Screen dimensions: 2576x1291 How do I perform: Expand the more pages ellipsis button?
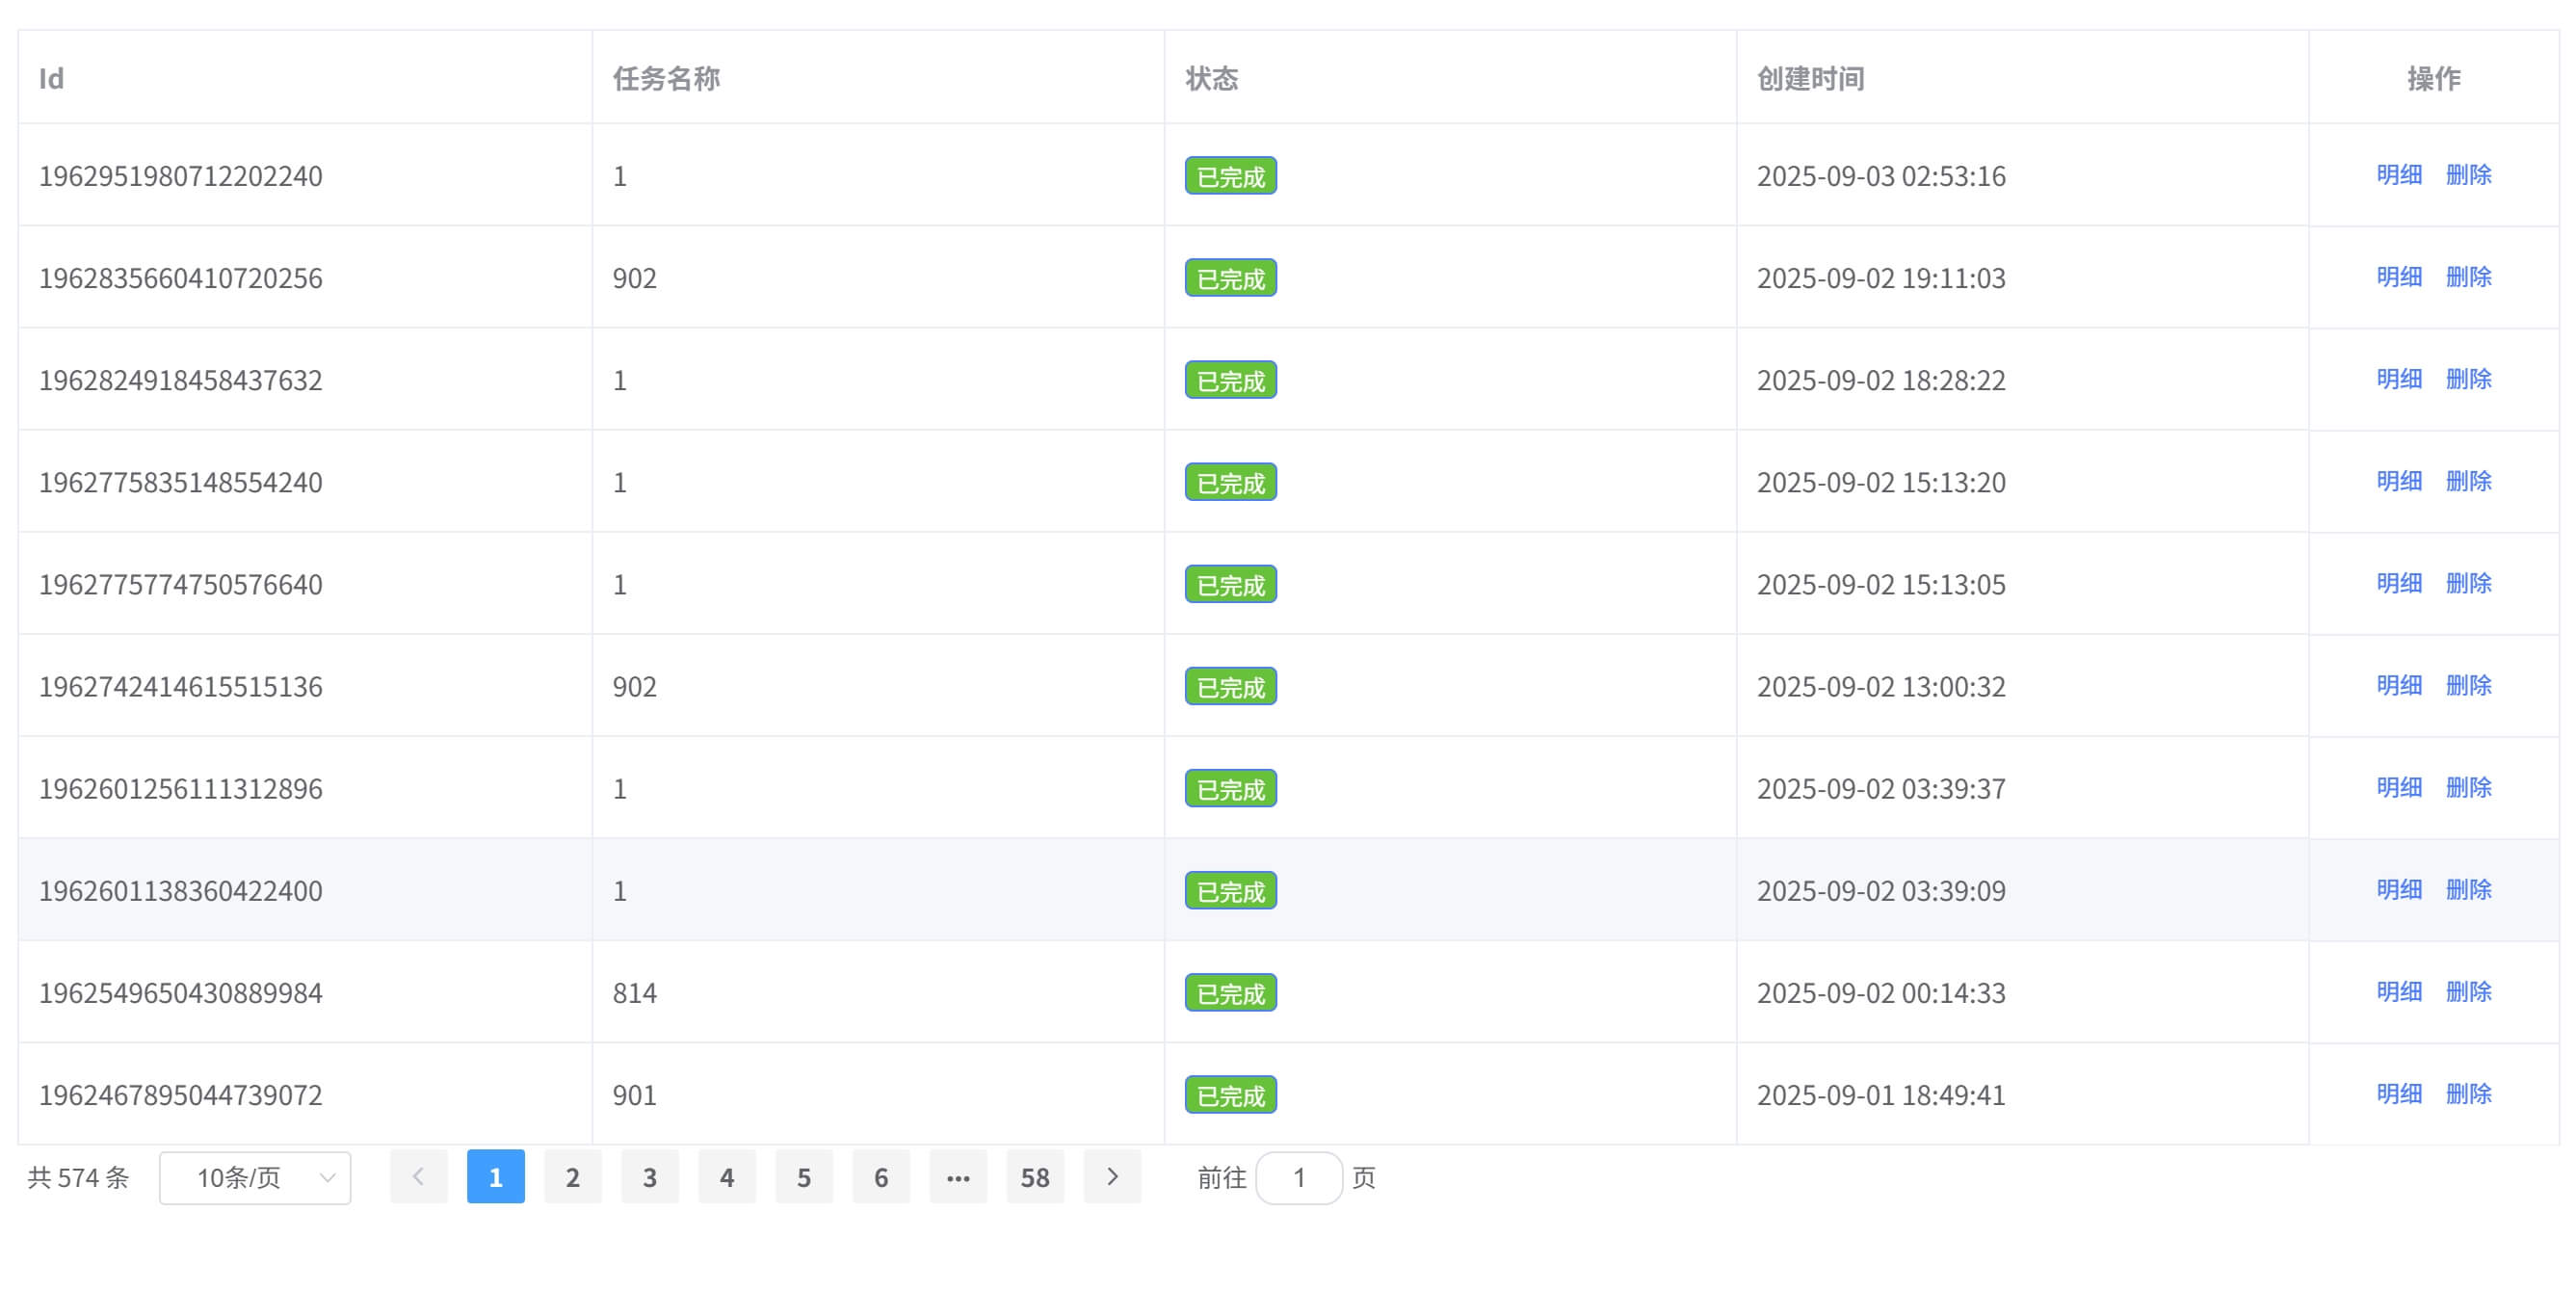coord(957,1177)
